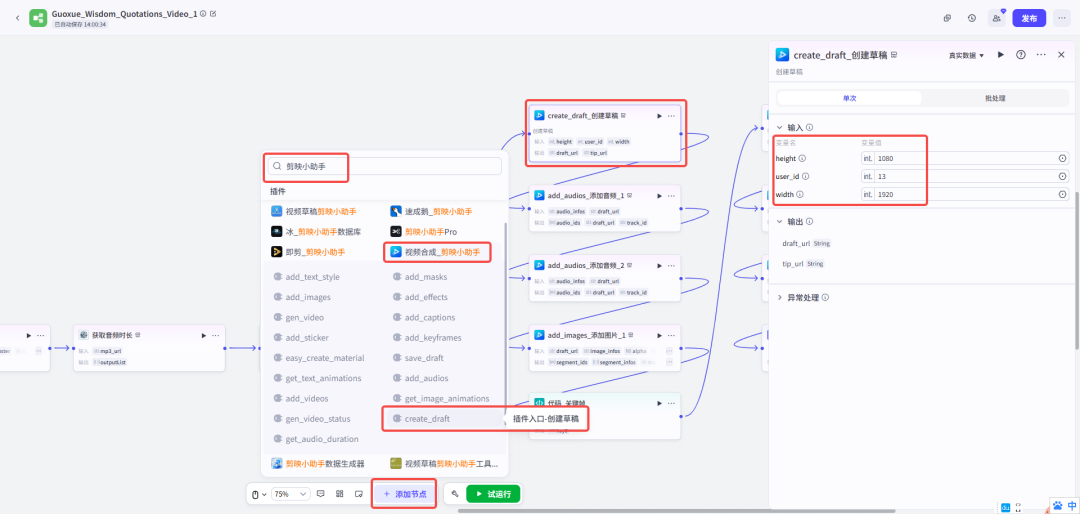Run the 获取音频时长 node
This screenshot has height=514, width=1080.
coord(203,336)
